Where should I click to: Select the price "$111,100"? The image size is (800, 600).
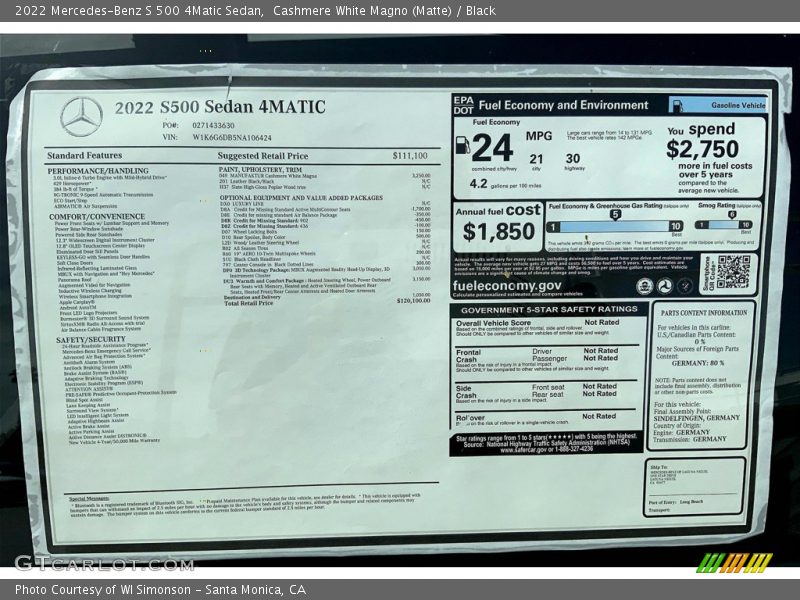tap(410, 156)
